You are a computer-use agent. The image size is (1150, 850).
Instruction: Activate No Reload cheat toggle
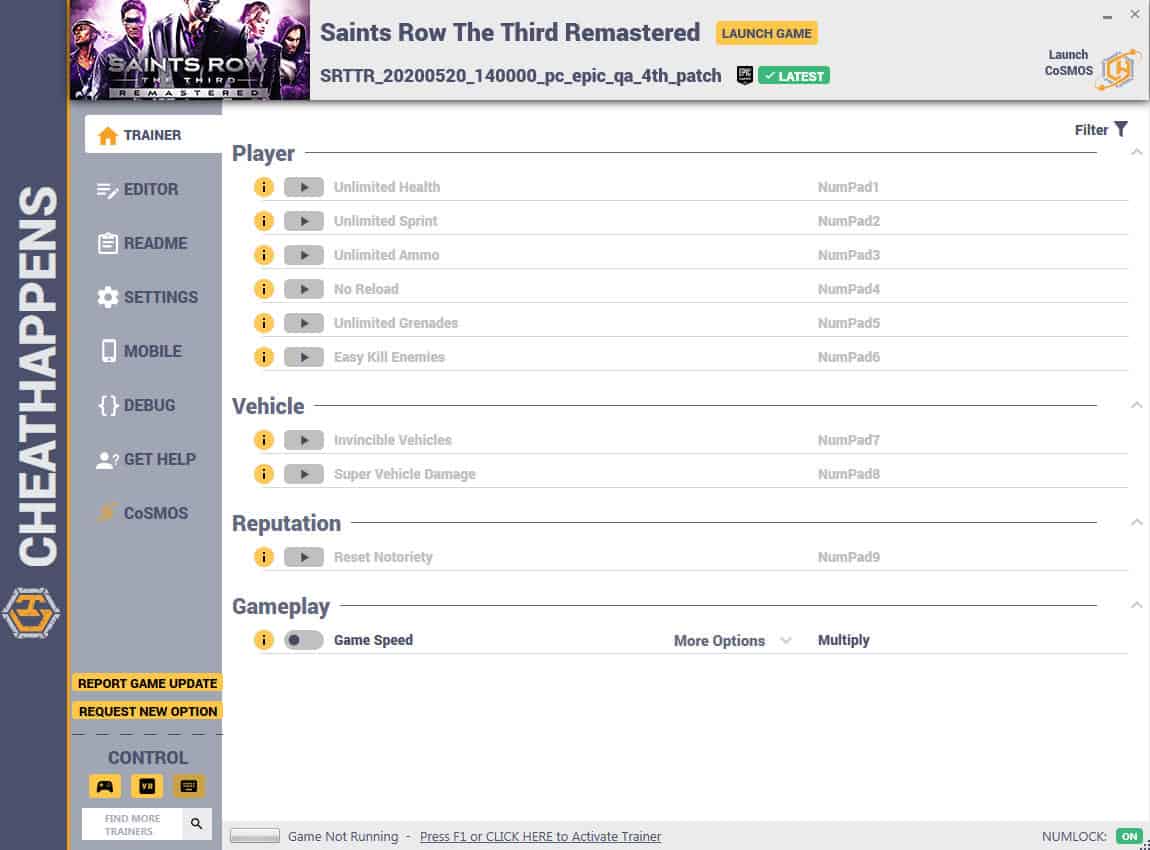[x=304, y=289]
